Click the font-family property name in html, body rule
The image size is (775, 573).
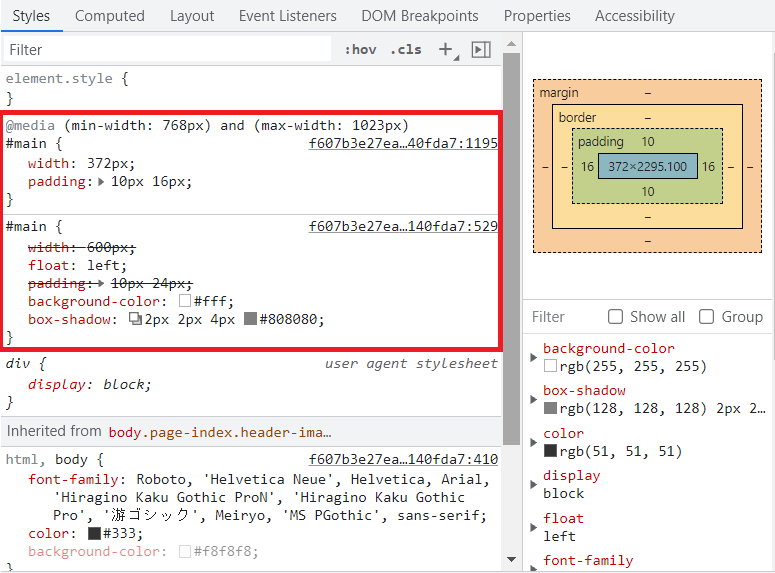click(73, 480)
